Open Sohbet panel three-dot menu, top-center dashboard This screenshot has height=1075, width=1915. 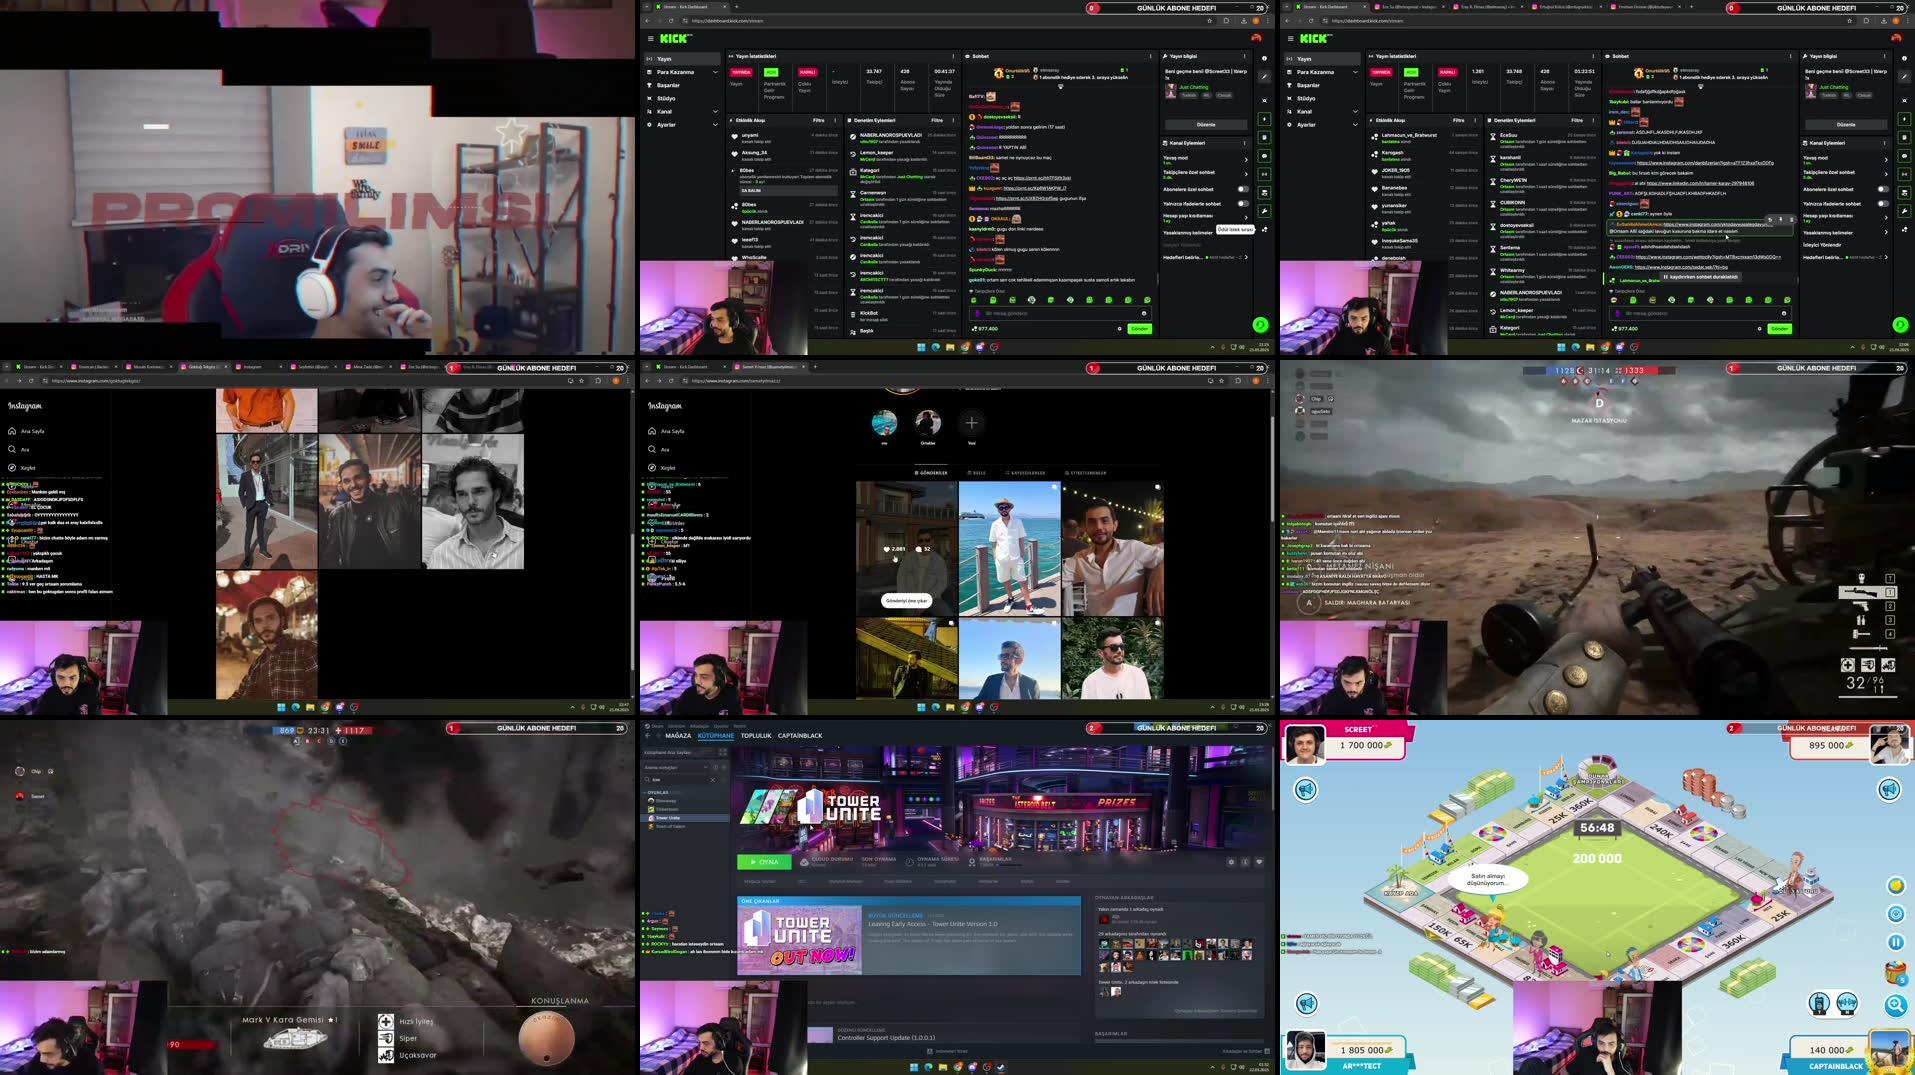tap(1150, 56)
